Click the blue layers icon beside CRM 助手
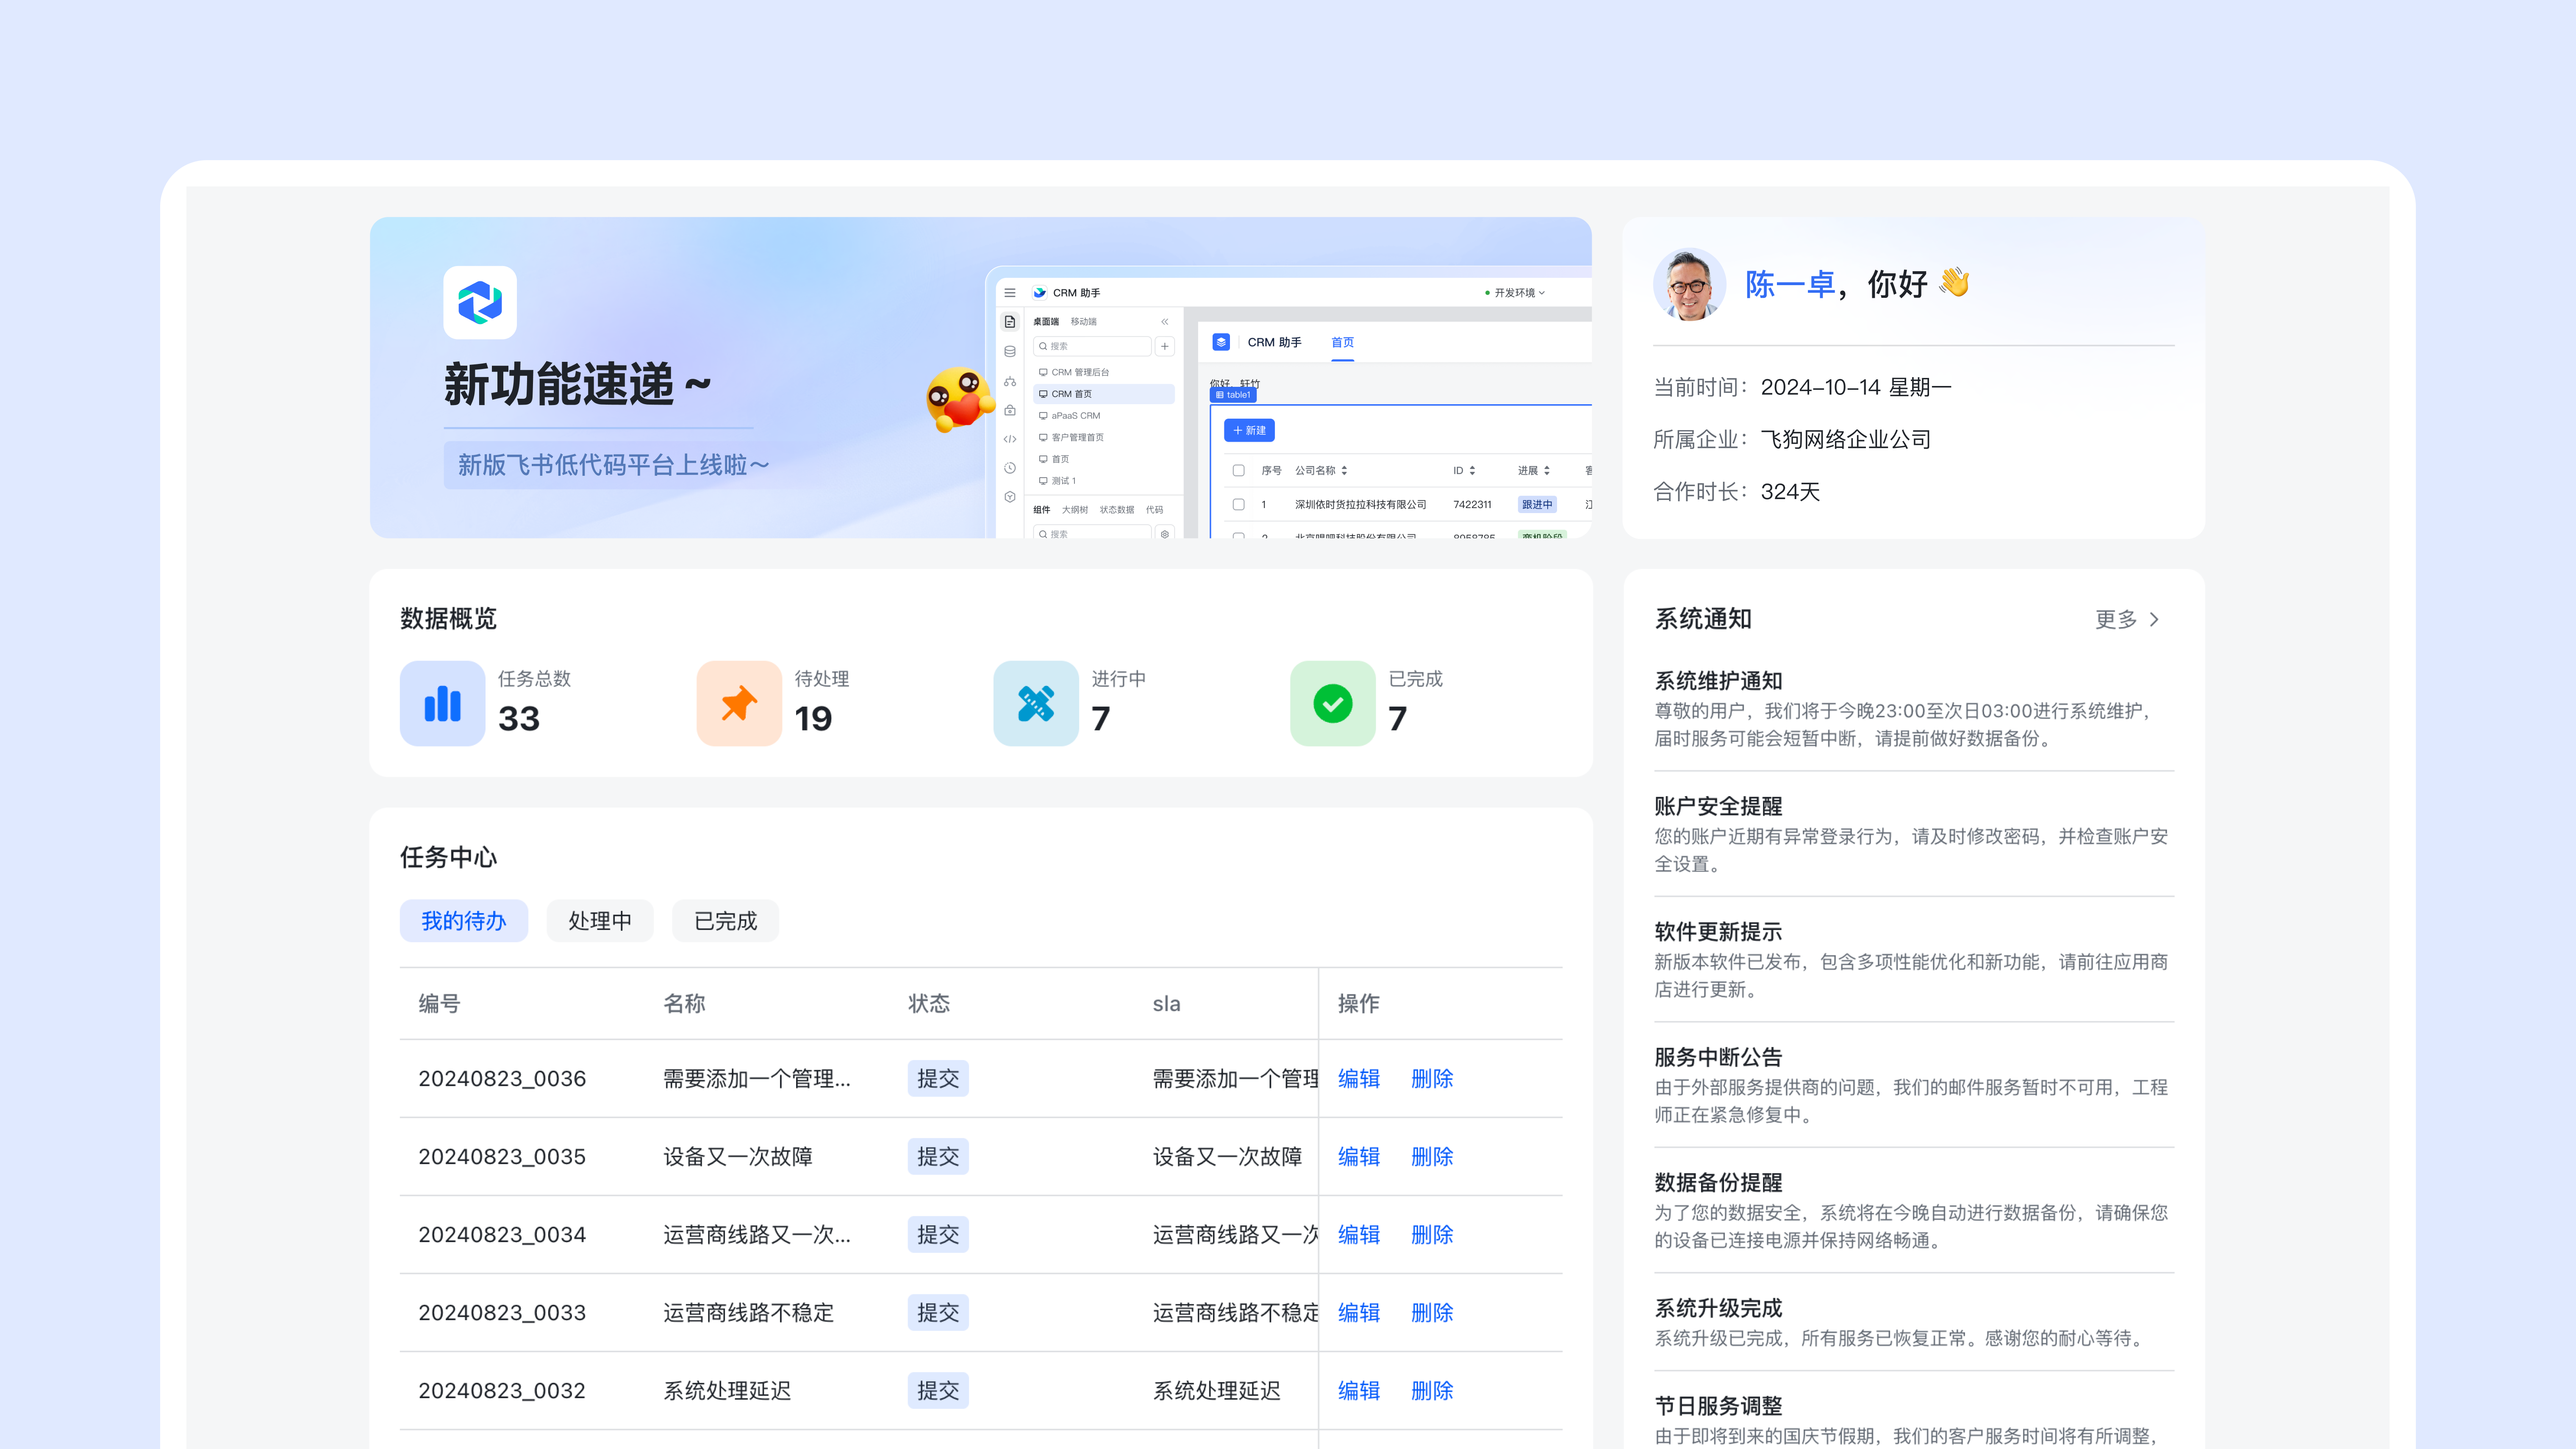 click(x=1221, y=342)
